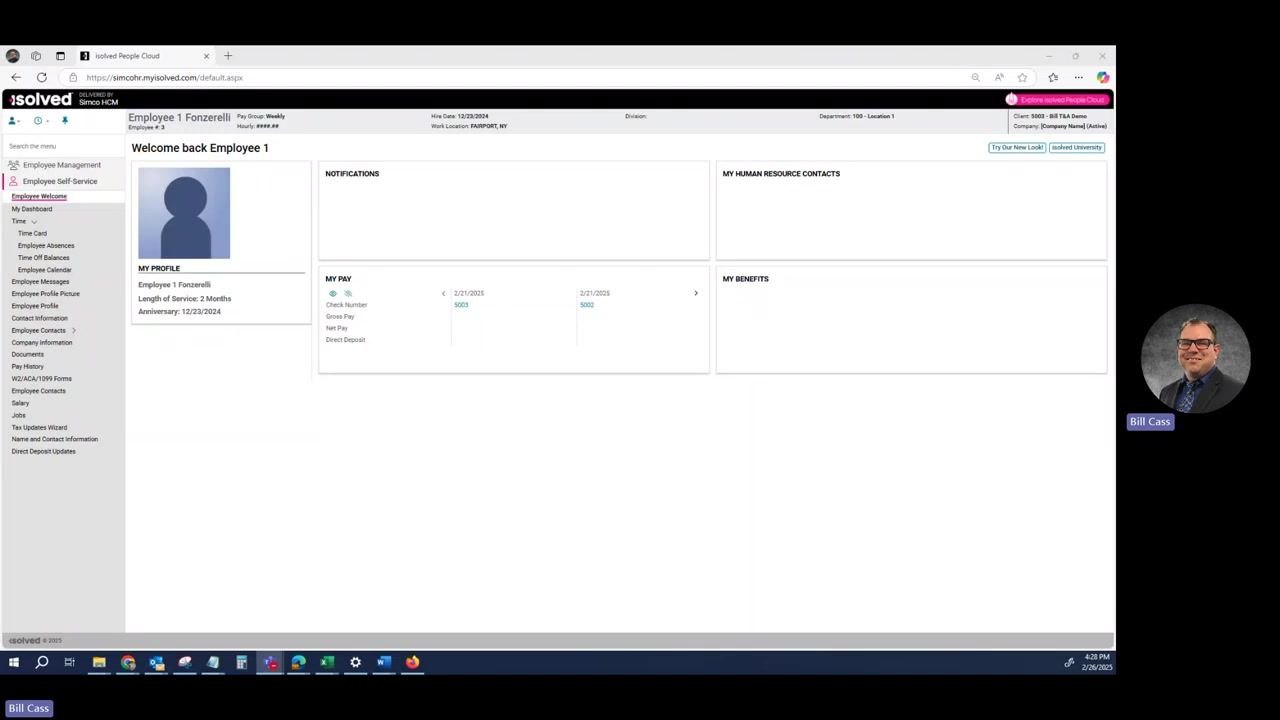The height and width of the screenshot is (720, 1280).
Task: Click the Search the menu field
Action: tap(62, 146)
